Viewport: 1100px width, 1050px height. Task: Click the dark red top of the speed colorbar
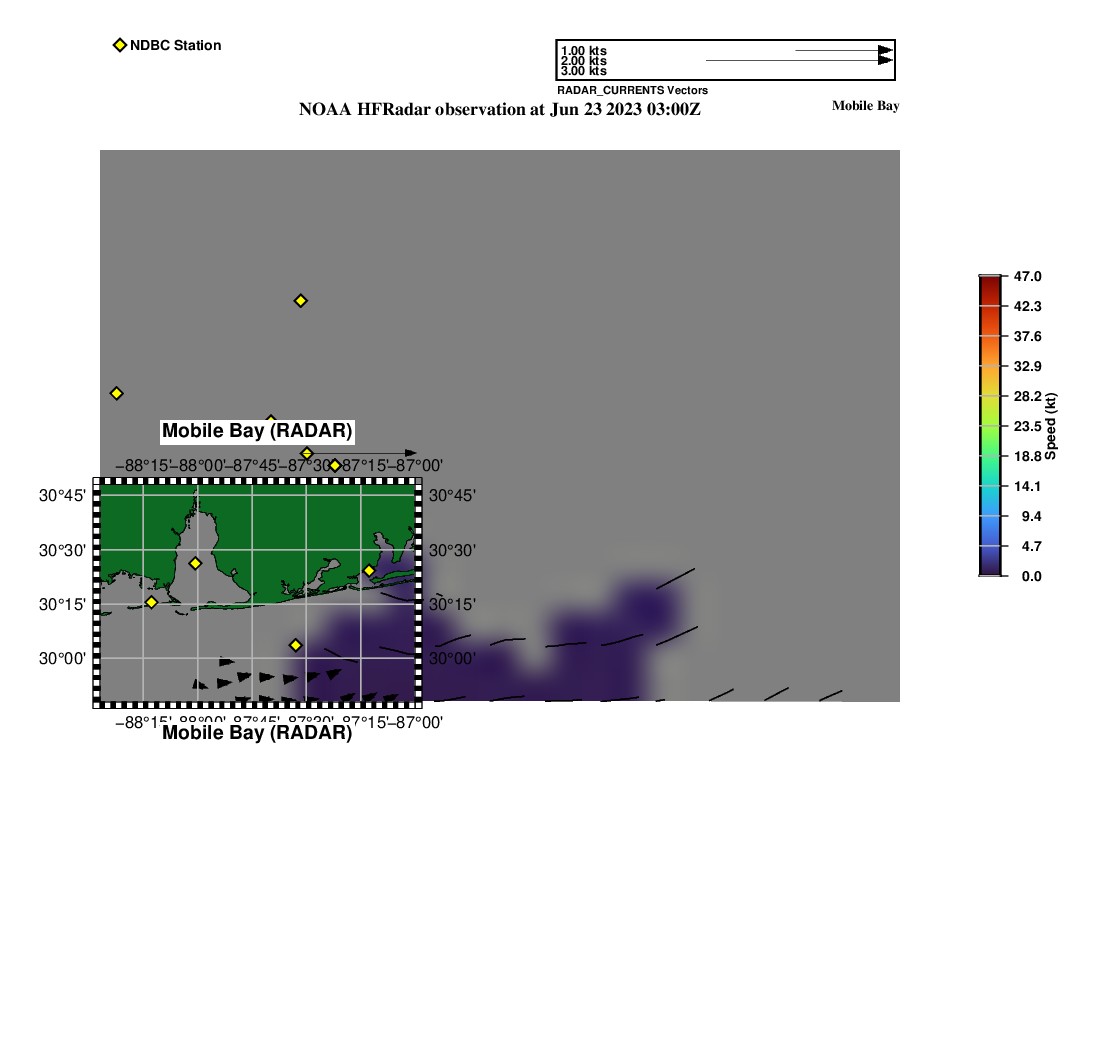(989, 281)
